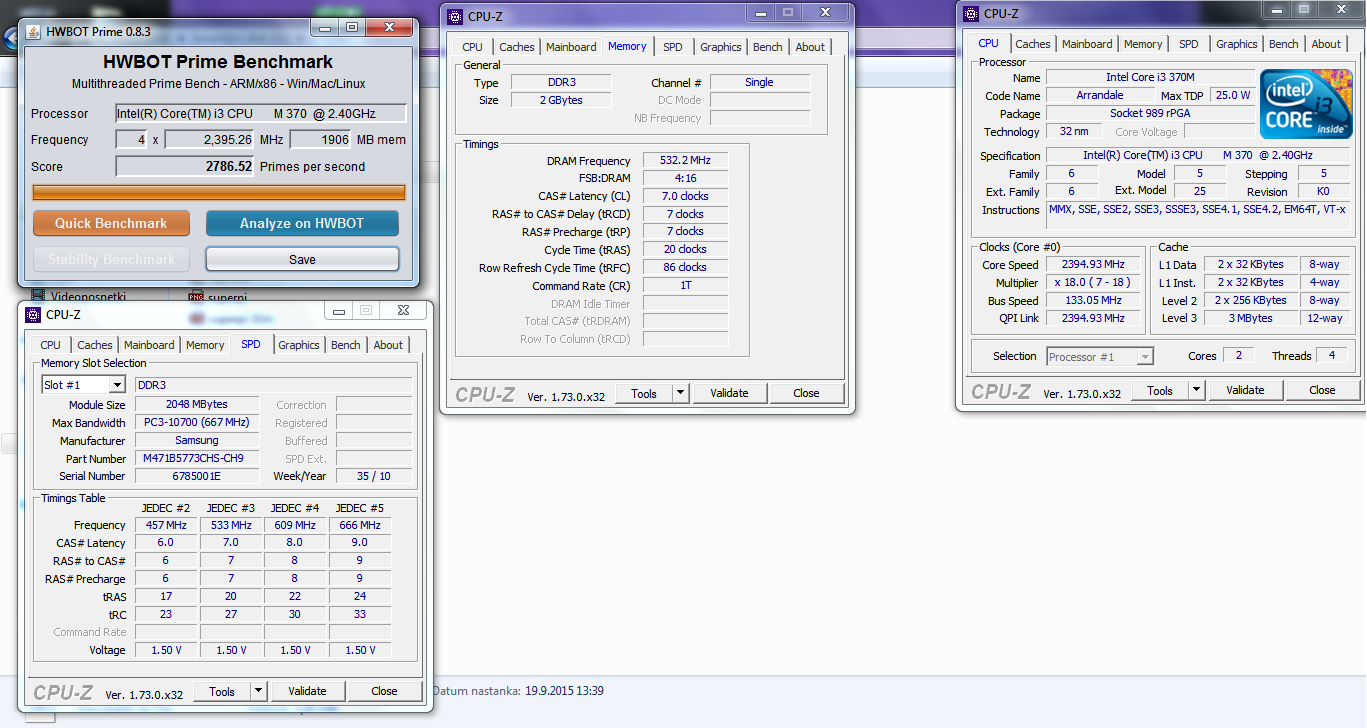The height and width of the screenshot is (728, 1367).
Task: Click Tools button in the CPU-Z SPD window
Action: coord(222,691)
